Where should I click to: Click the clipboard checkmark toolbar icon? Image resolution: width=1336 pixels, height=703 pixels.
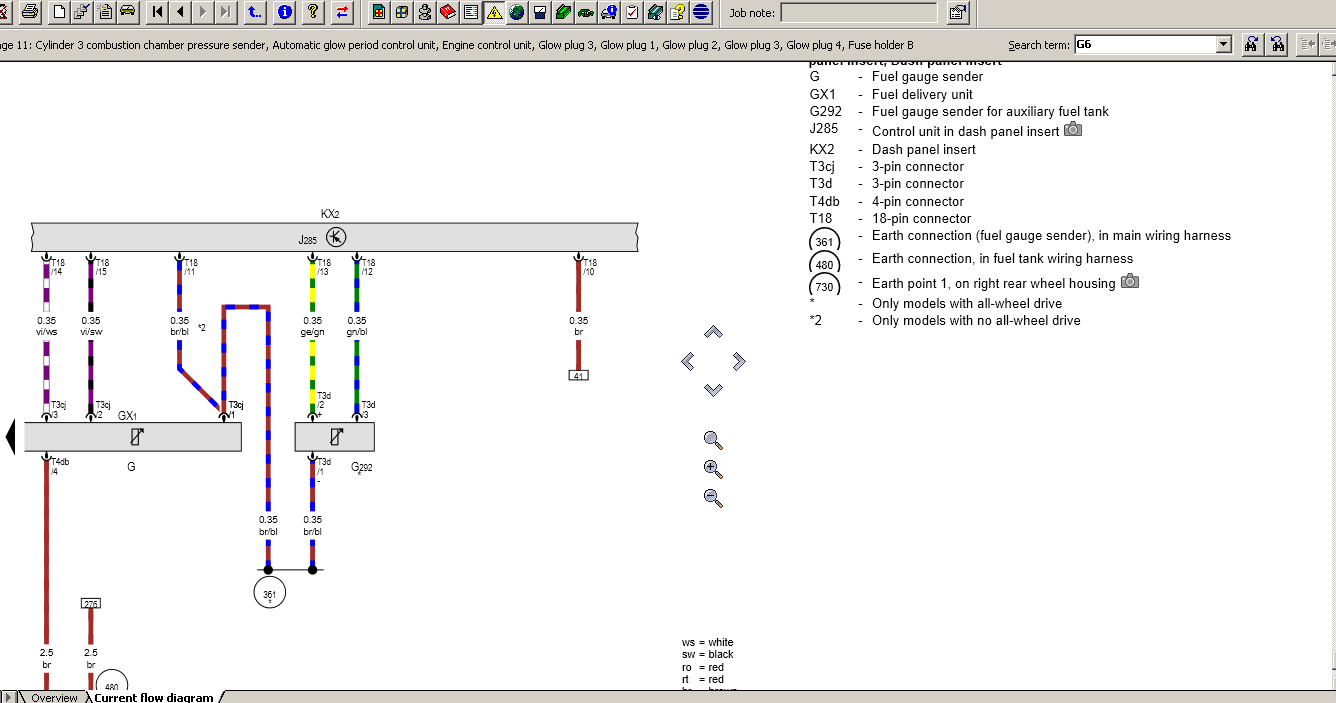[632, 12]
